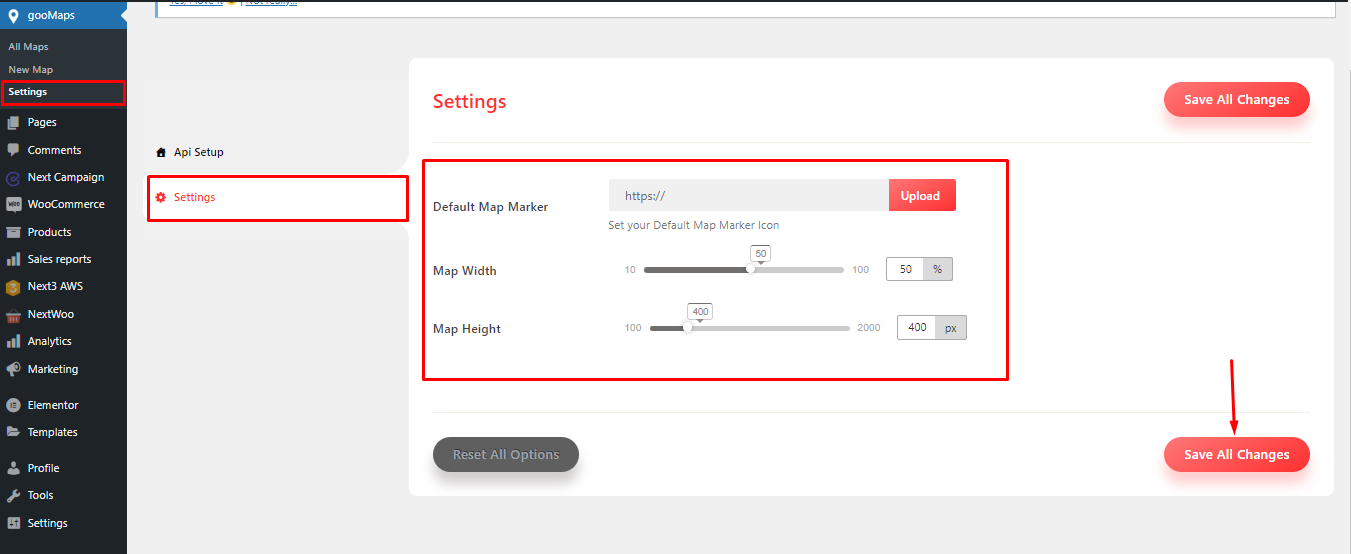Open the Next3 AWS menu label
This screenshot has width=1351, height=554.
click(55, 286)
